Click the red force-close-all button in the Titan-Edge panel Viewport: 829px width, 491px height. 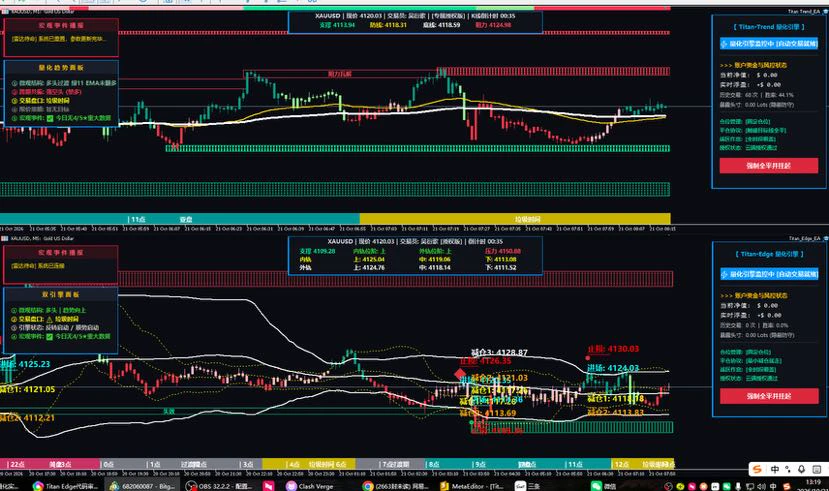click(x=769, y=396)
